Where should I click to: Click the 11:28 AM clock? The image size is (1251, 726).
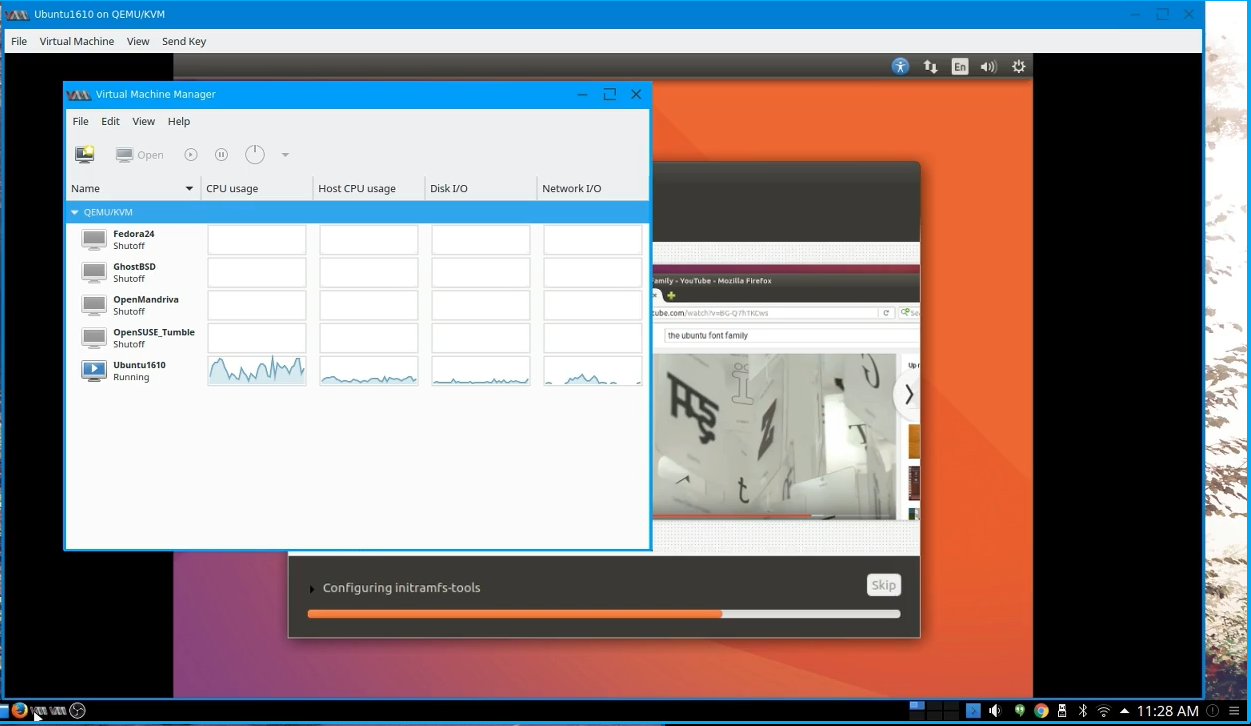(1168, 711)
